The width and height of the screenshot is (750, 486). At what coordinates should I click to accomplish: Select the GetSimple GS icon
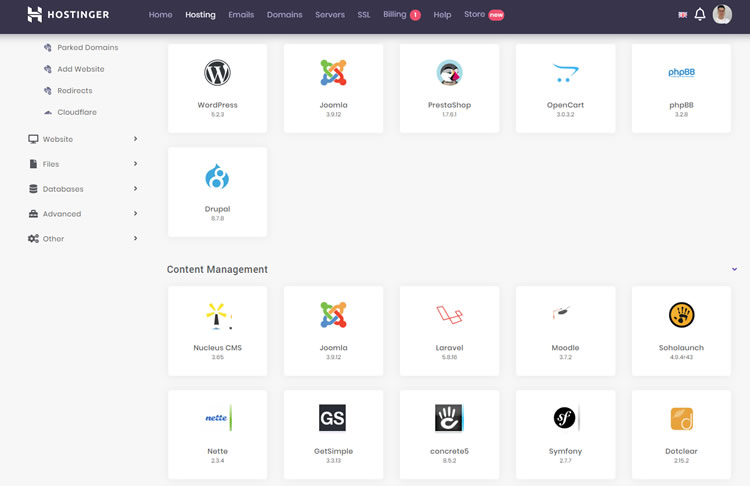click(x=332, y=418)
